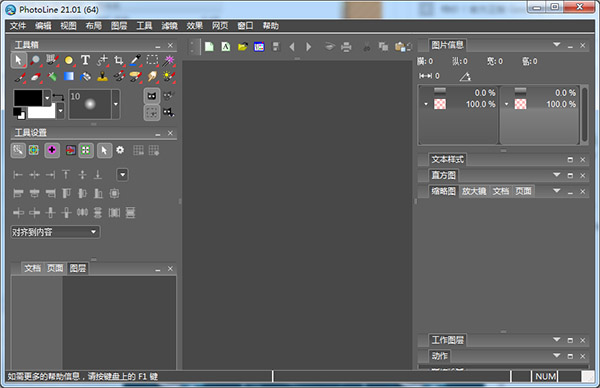The image size is (600, 388).
Task: Select the eraser tool
Action: (x=35, y=77)
